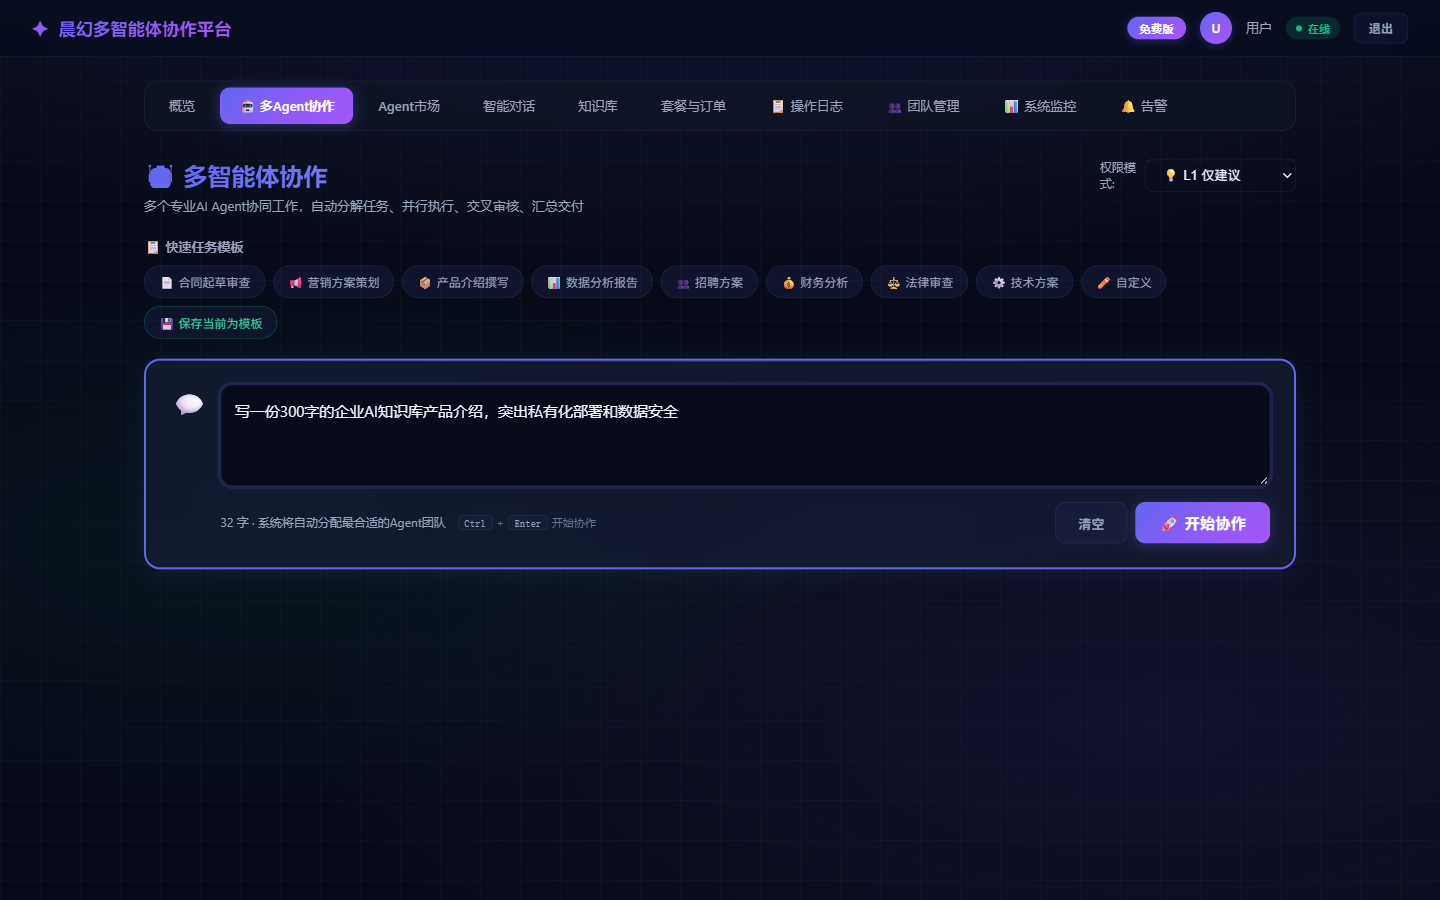Open the 知识库 tab
The image size is (1440, 900).
tap(598, 106)
